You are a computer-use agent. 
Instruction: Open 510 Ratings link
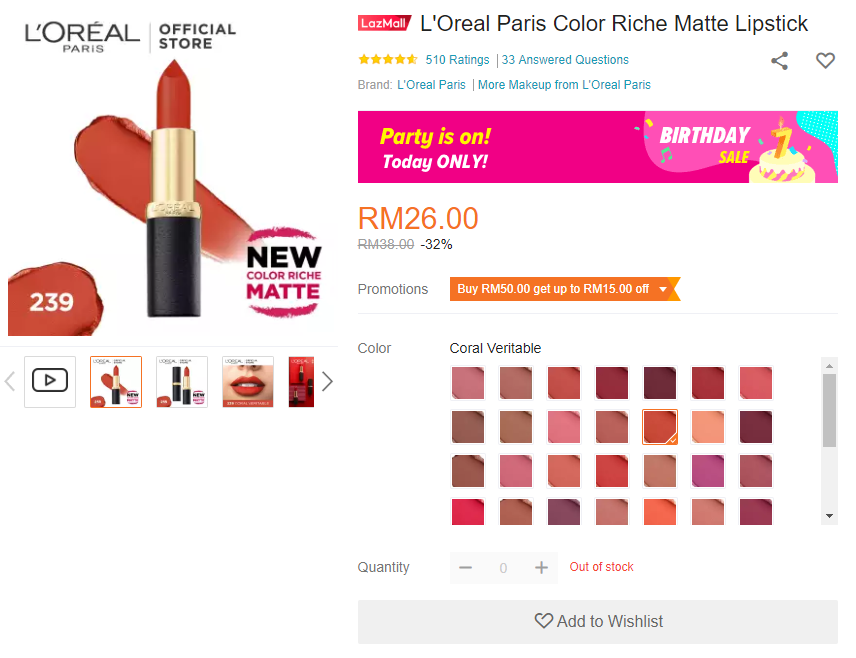(x=457, y=60)
